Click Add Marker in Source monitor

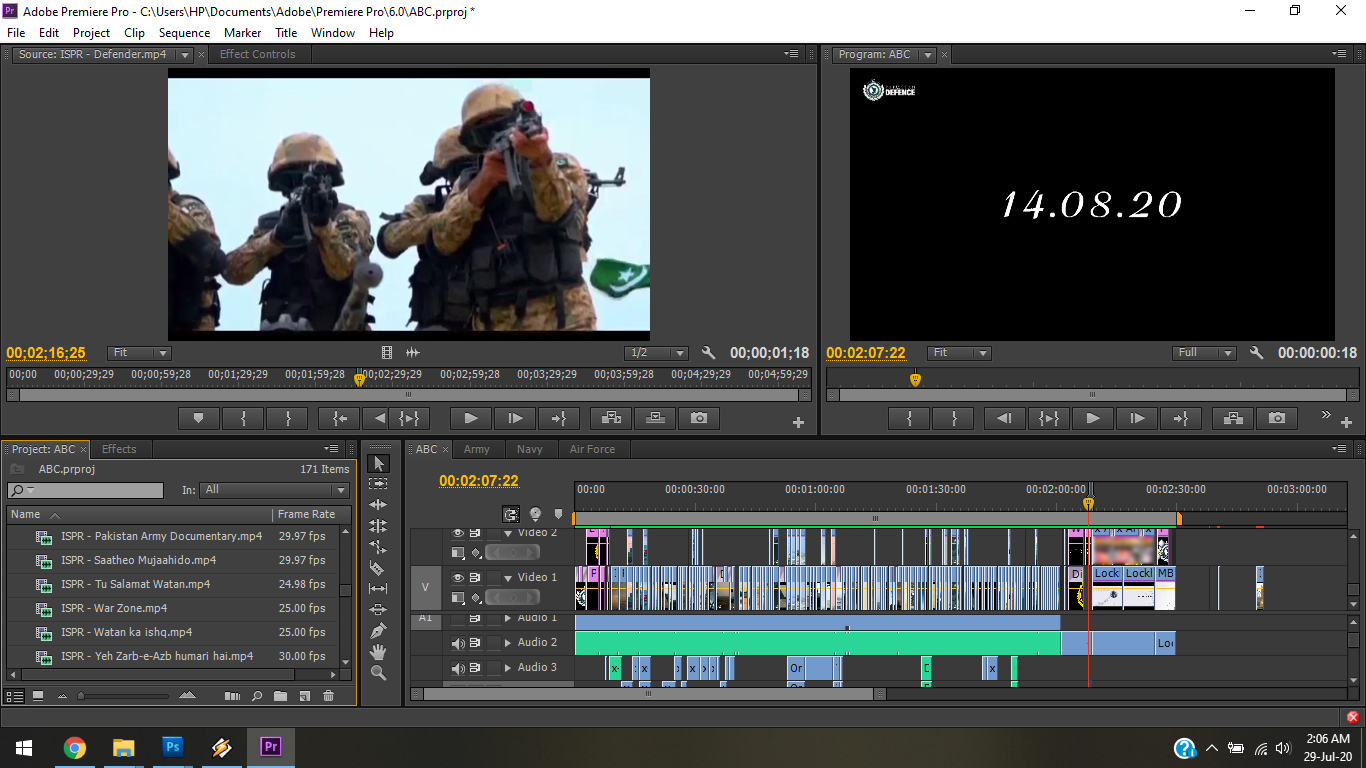(x=198, y=418)
